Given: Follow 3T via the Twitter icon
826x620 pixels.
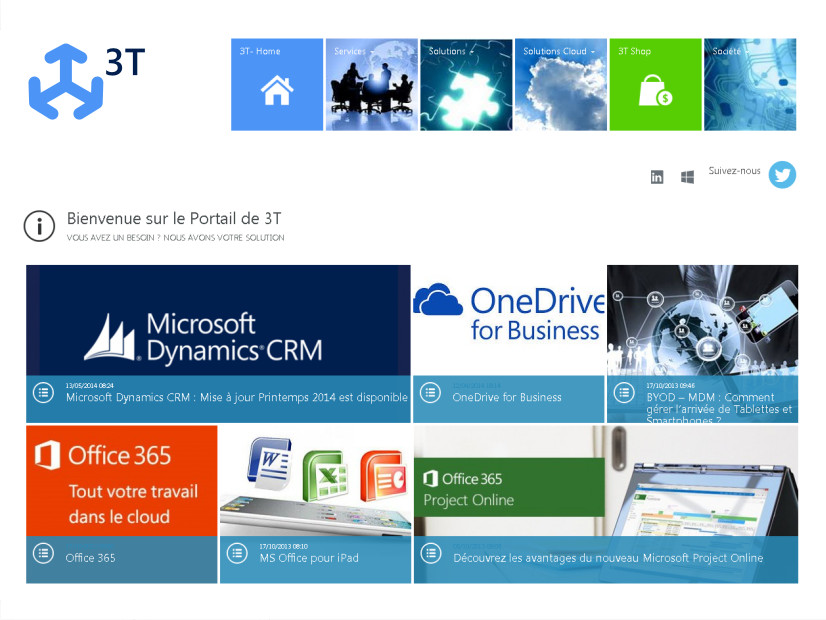Looking at the screenshot, I should pyautogui.click(x=782, y=175).
